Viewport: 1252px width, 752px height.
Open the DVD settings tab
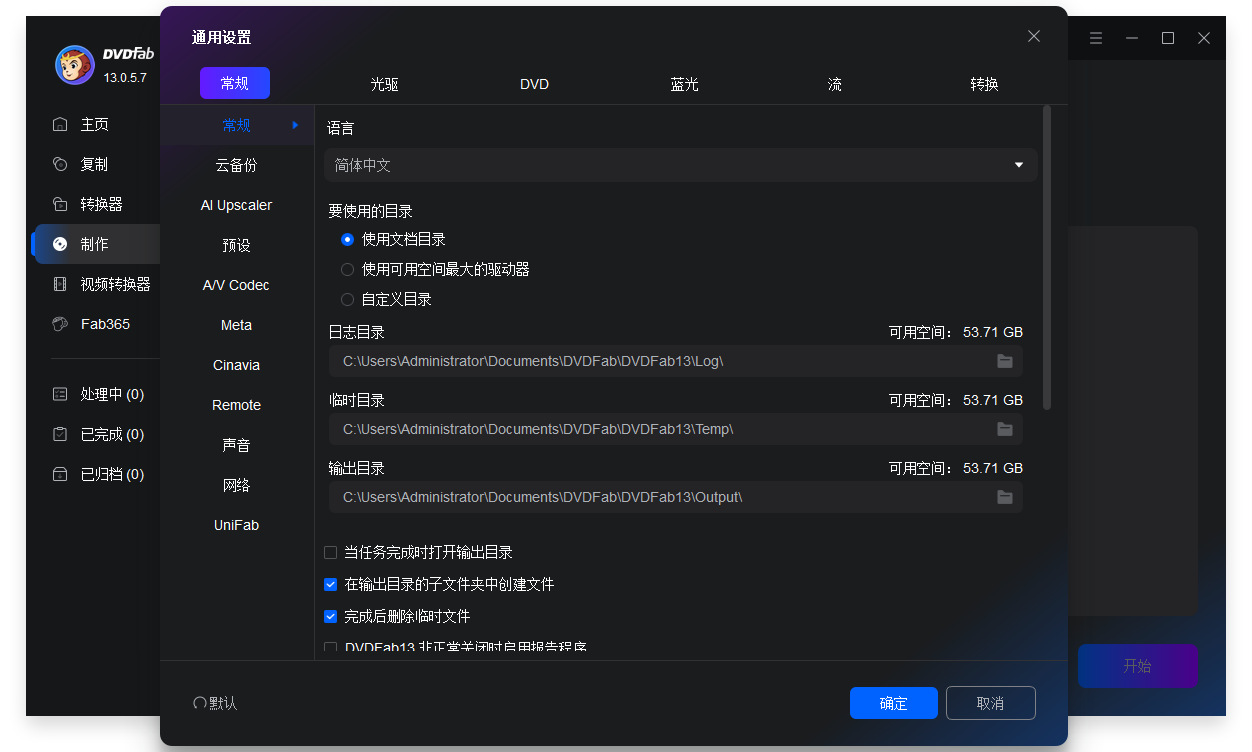click(x=534, y=84)
